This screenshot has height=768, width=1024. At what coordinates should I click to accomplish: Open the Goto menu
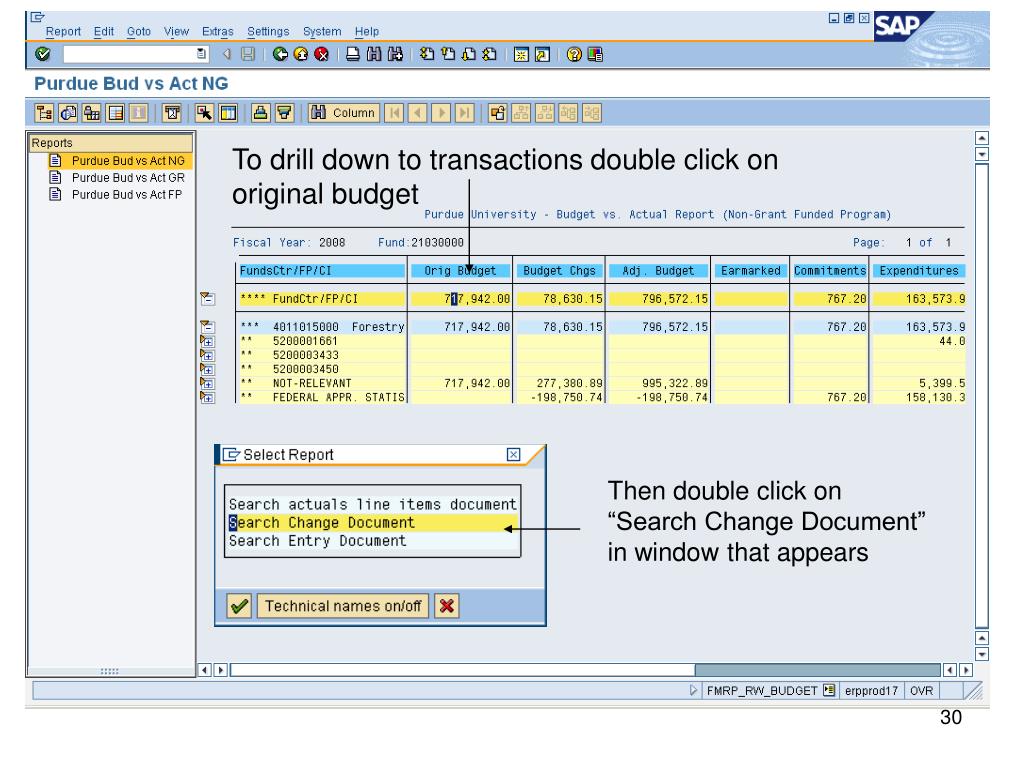(138, 31)
